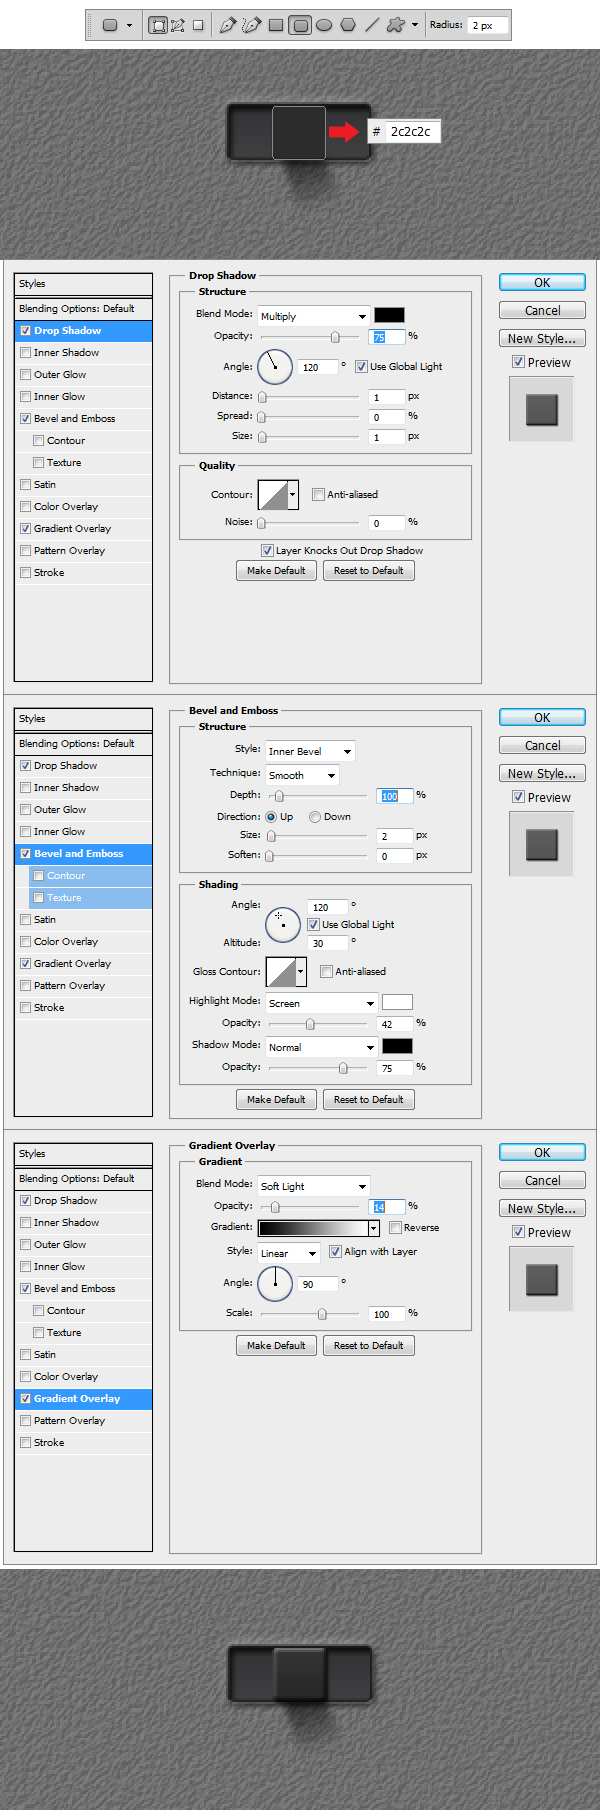This screenshot has height=1818, width=600.
Task: Click the Highlight Mode white color swatch
Action: pyautogui.click(x=397, y=1002)
